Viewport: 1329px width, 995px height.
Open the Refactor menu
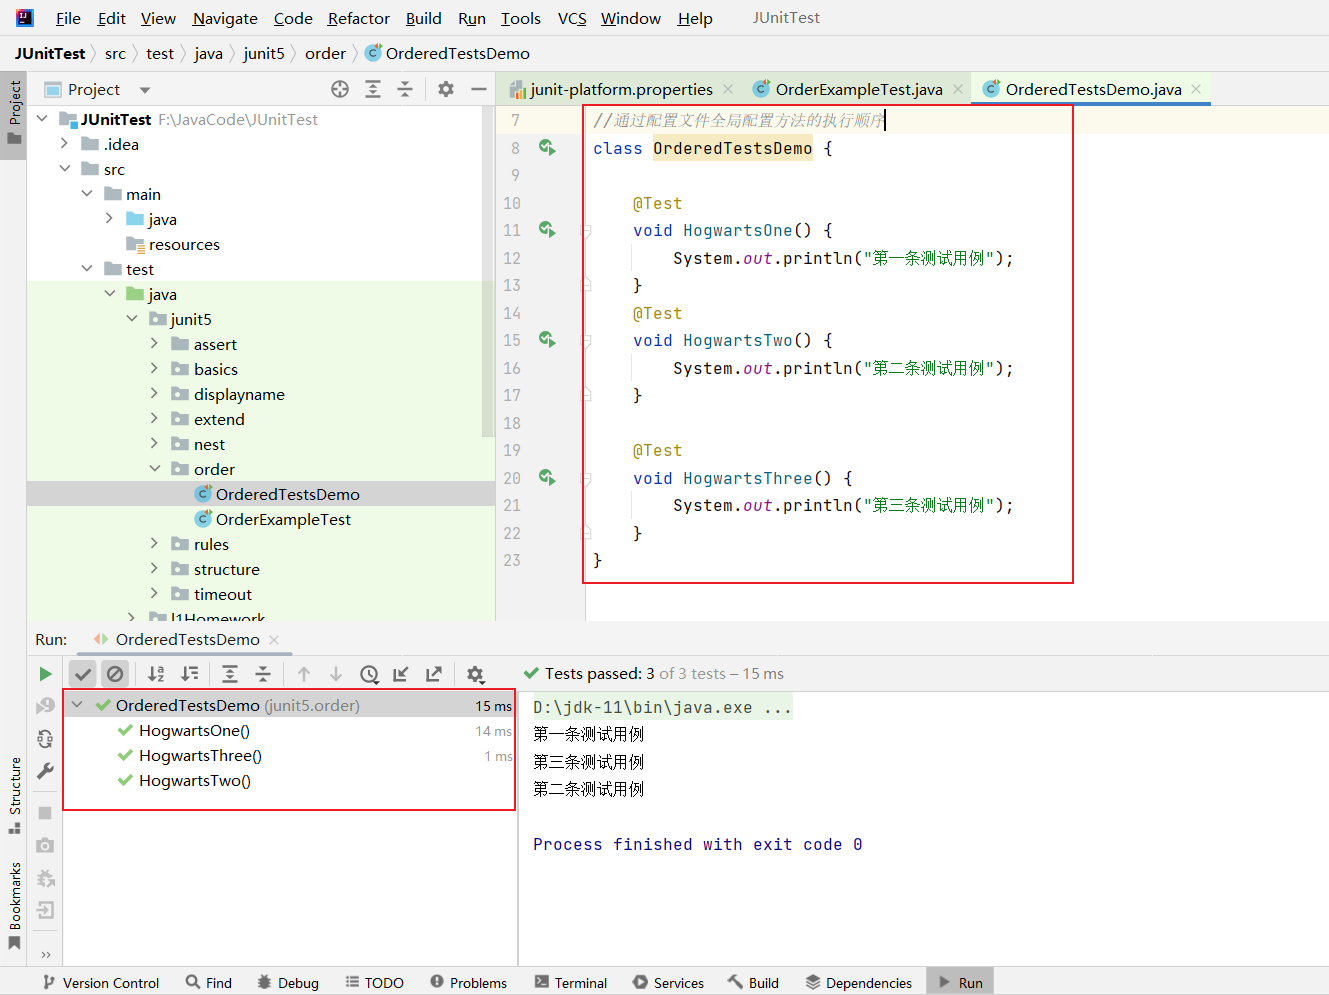coord(358,18)
